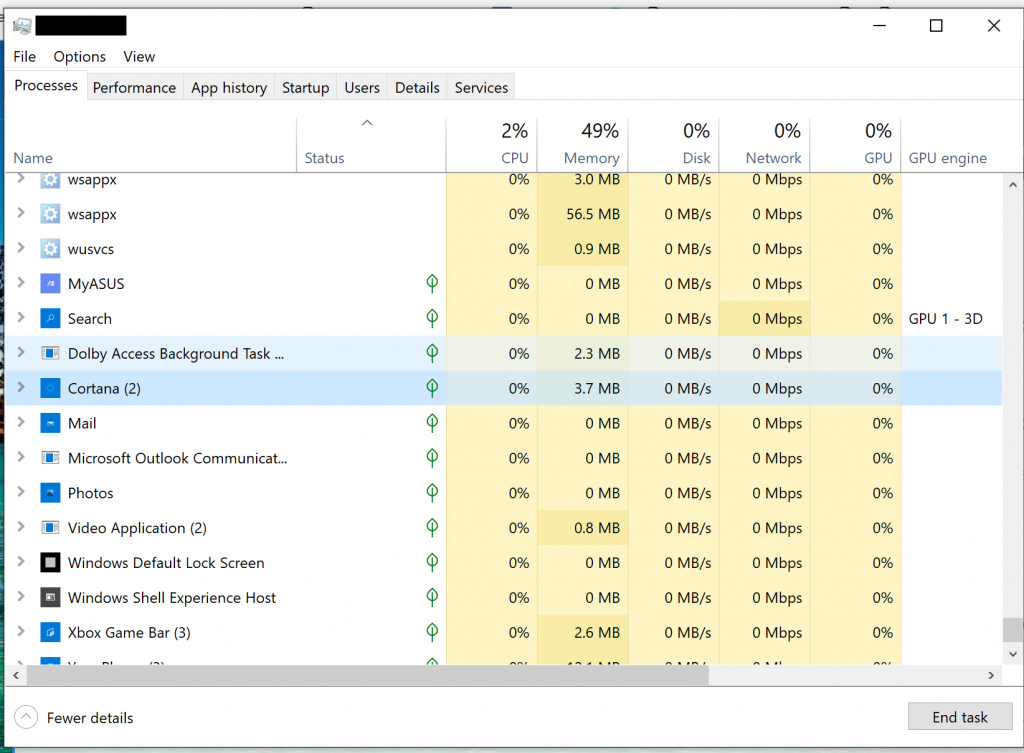Expand the Xbox Game Bar (3) group
Viewport: 1024px width, 753px height.
21,632
